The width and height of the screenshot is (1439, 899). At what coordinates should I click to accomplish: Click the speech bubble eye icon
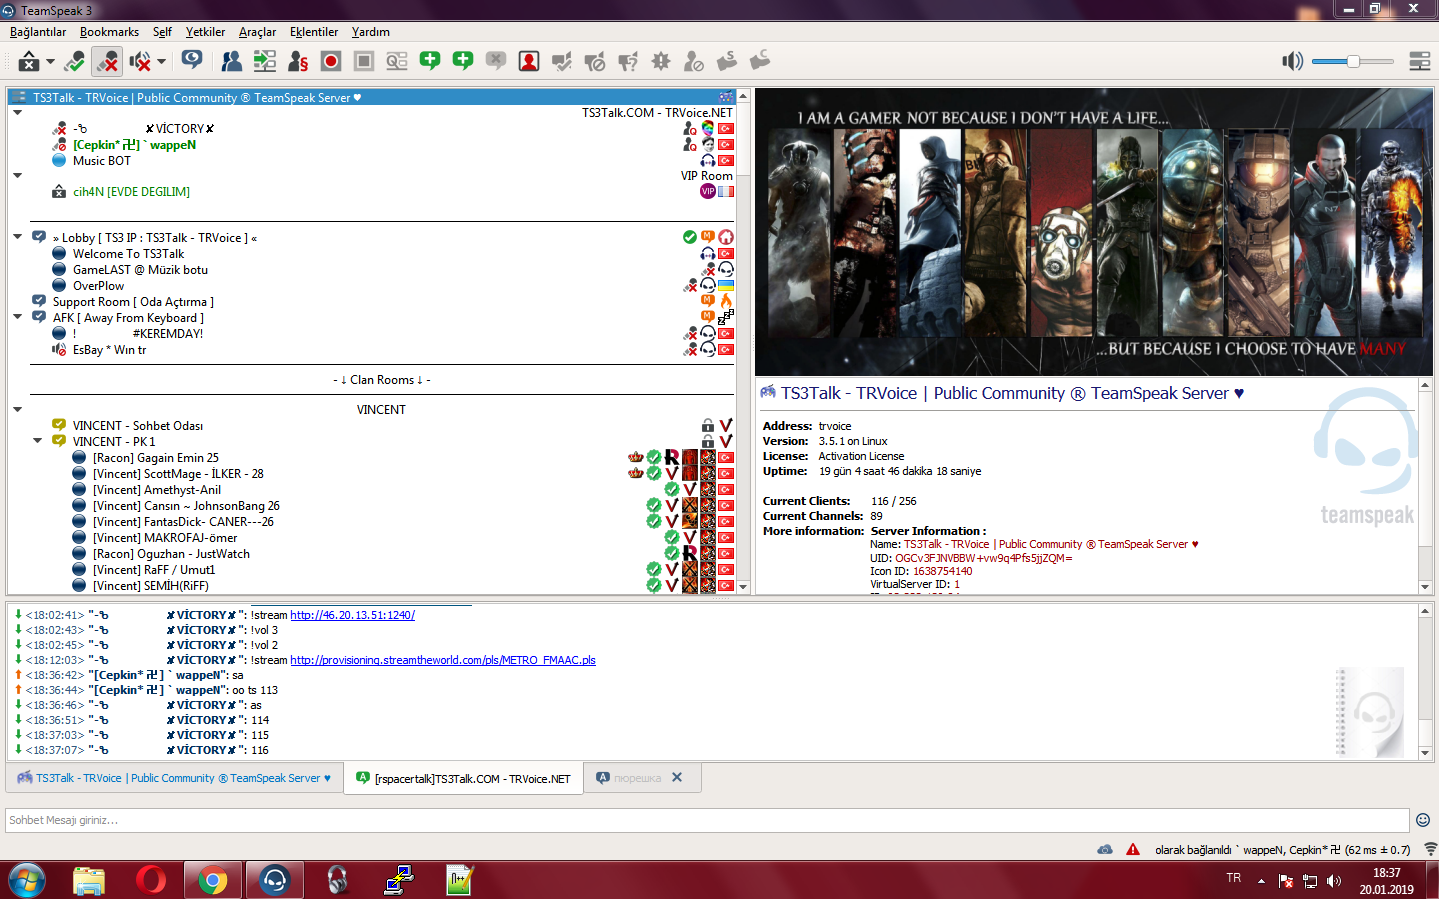(x=192, y=61)
